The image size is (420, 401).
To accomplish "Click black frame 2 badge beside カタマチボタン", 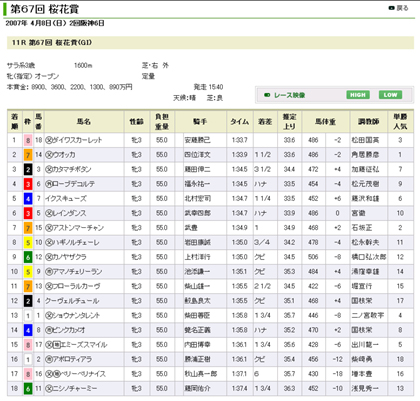I will 28,170.
